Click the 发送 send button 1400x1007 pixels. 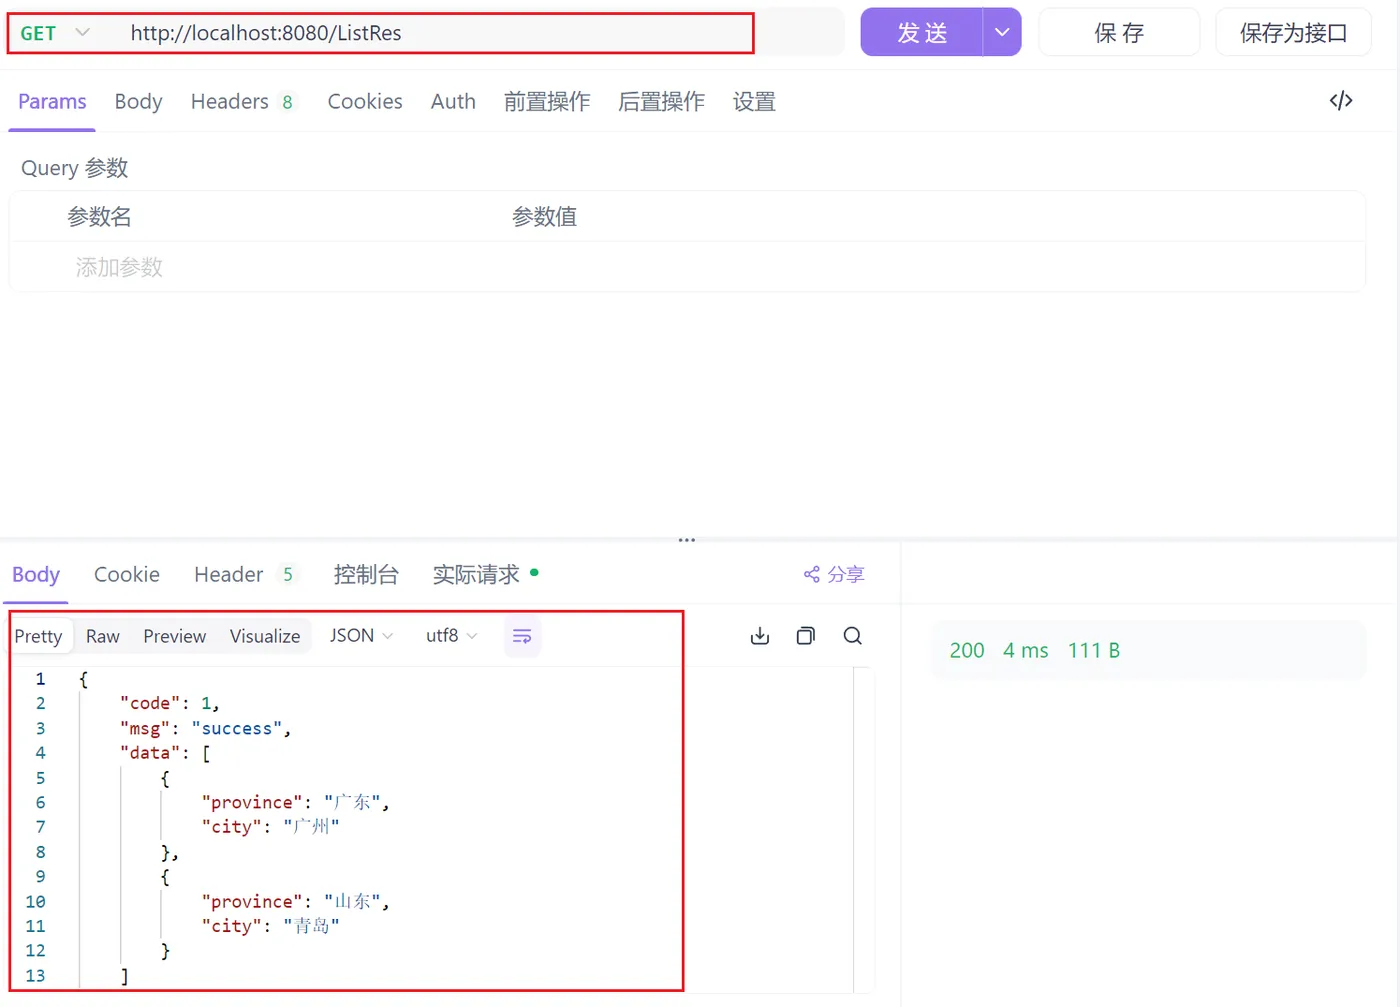click(x=922, y=32)
